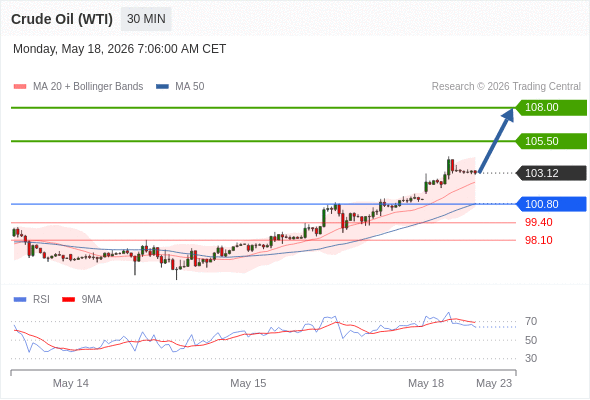This screenshot has width=590, height=400.
Task: Click the MA 20 + Bollinger Bands legend label
Action: tap(88, 87)
